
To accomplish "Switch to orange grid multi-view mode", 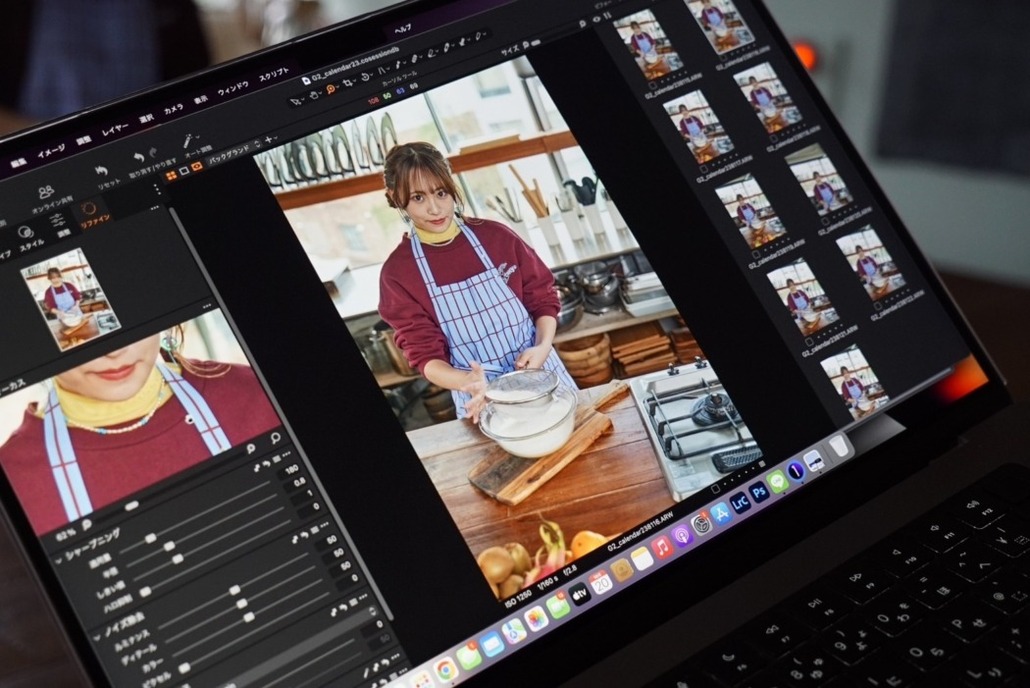I will [171, 175].
